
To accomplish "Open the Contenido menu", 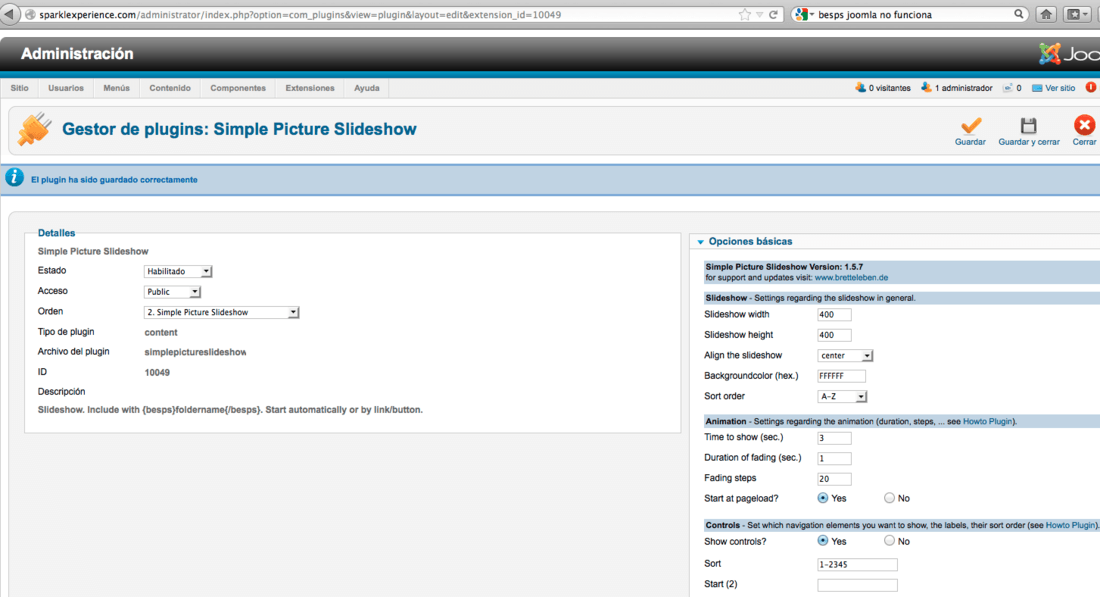I will tap(170, 88).
